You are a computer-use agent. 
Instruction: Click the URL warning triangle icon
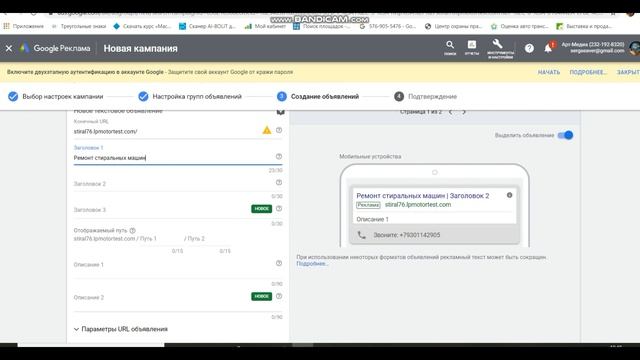[267, 130]
